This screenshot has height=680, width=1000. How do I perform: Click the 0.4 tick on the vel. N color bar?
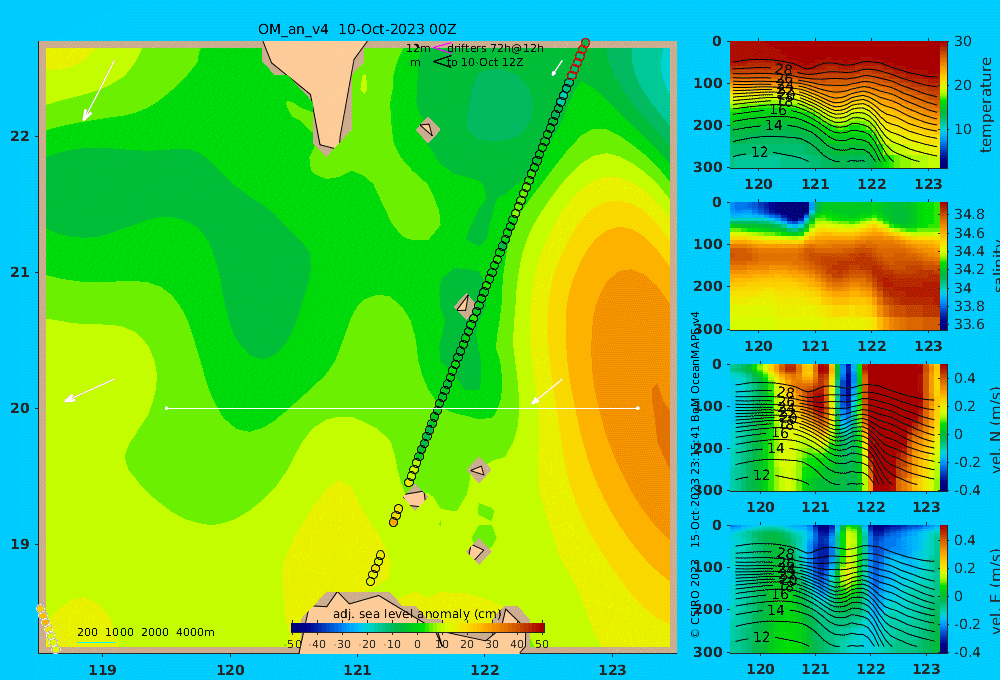965,378
